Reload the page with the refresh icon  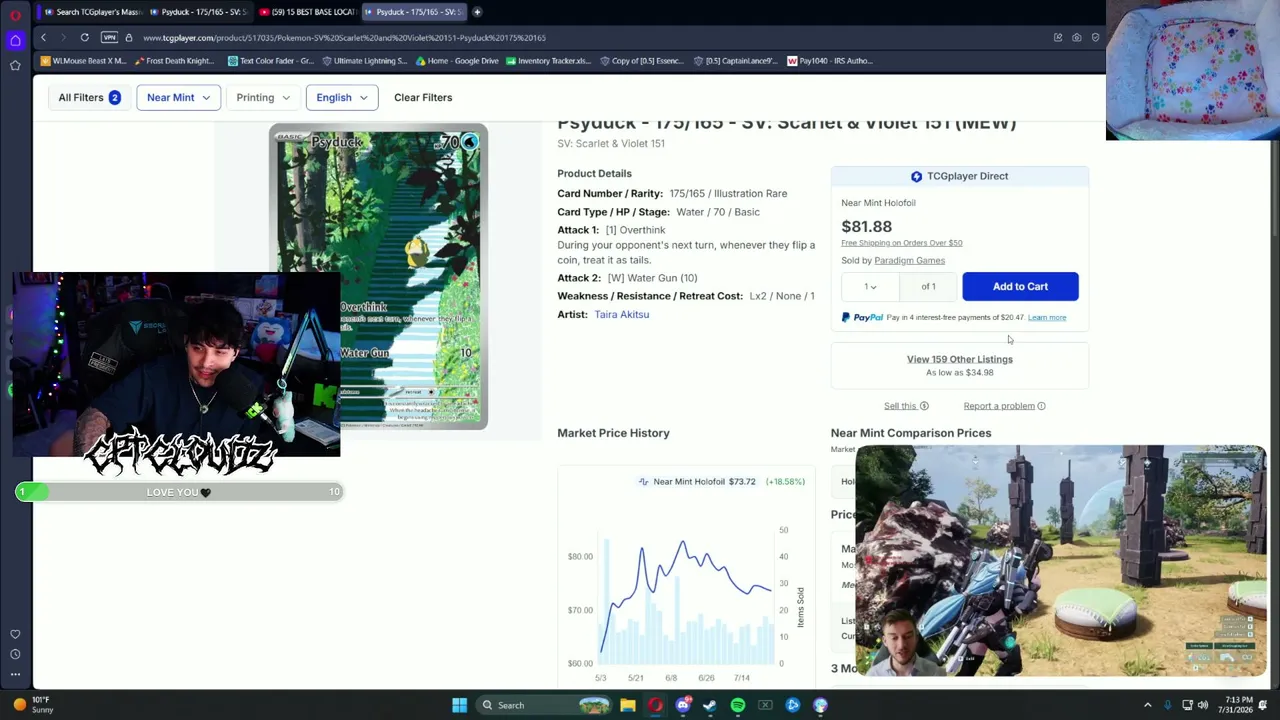[x=85, y=38]
